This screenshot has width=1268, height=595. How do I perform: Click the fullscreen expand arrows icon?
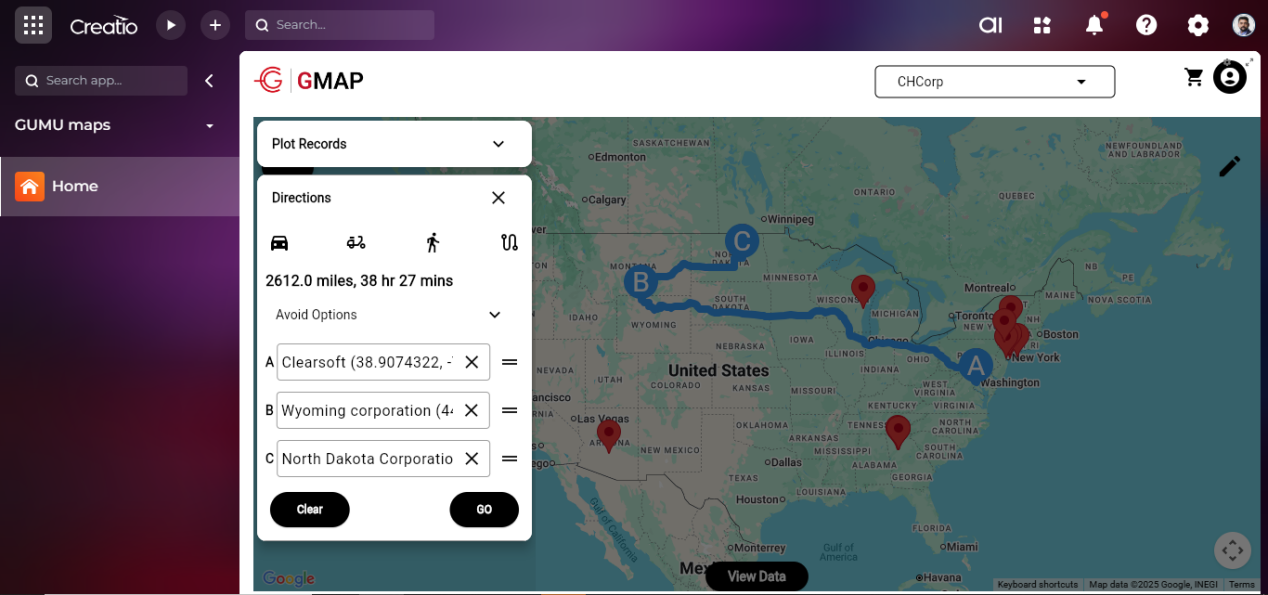[1250, 62]
